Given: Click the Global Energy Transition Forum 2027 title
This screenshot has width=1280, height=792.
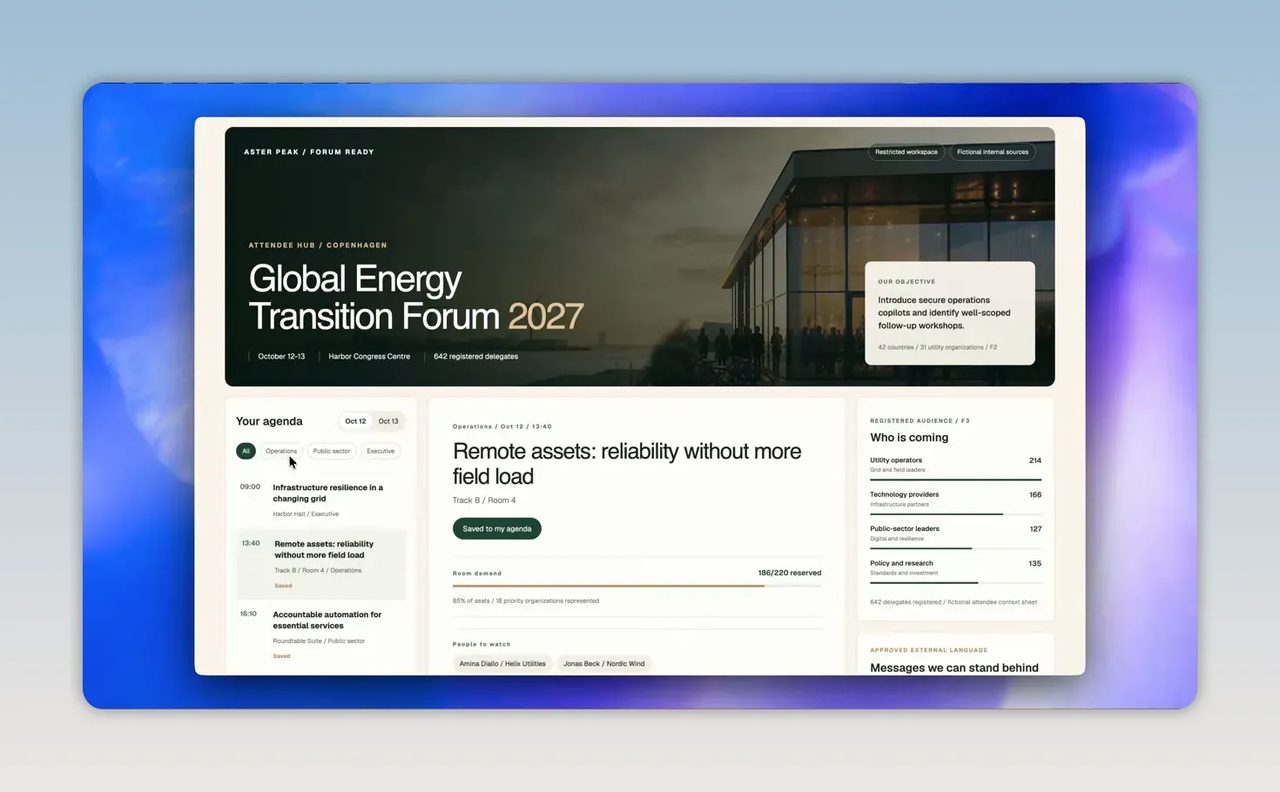Looking at the screenshot, I should [x=416, y=297].
